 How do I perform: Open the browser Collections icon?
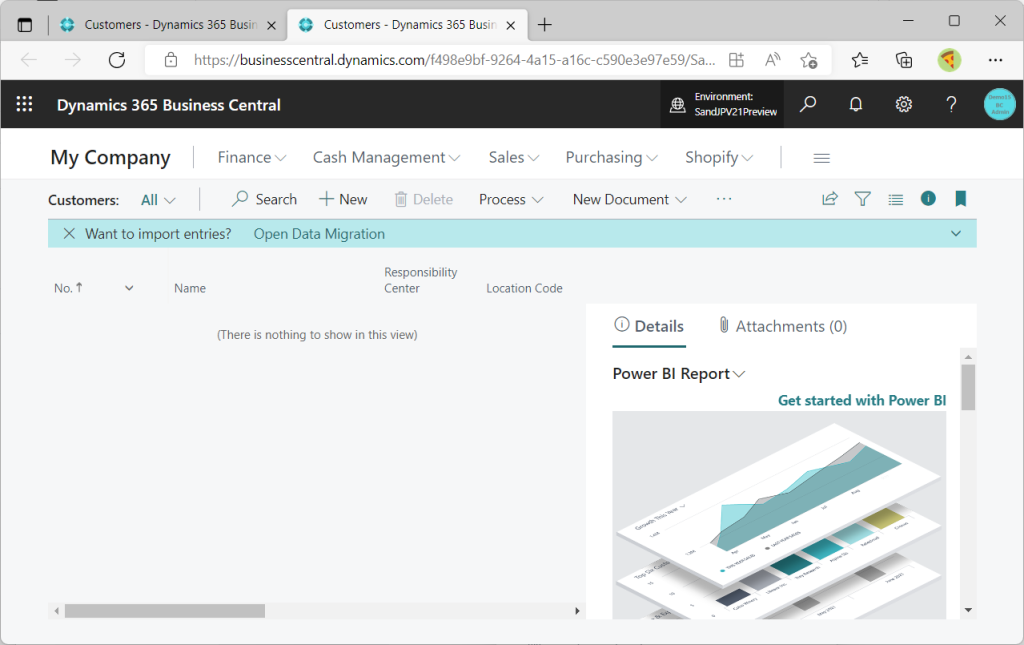tap(904, 60)
